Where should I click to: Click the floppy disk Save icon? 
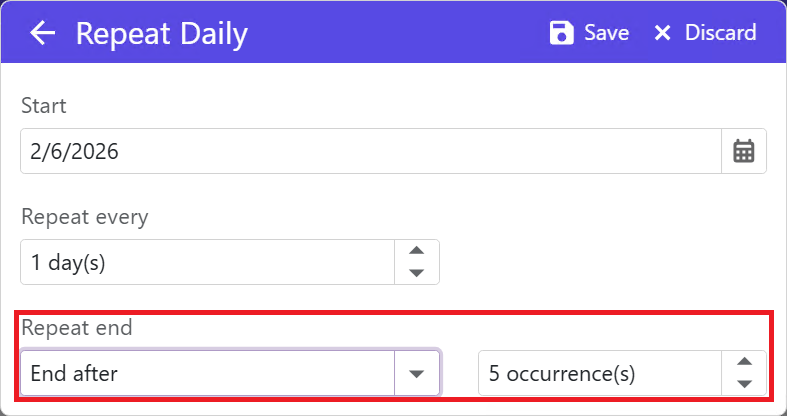(x=562, y=33)
